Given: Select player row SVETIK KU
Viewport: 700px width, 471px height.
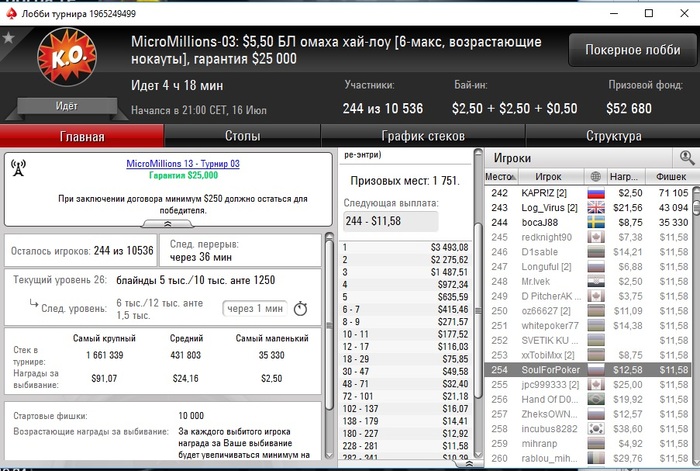Looking at the screenshot, I should [x=588, y=340].
